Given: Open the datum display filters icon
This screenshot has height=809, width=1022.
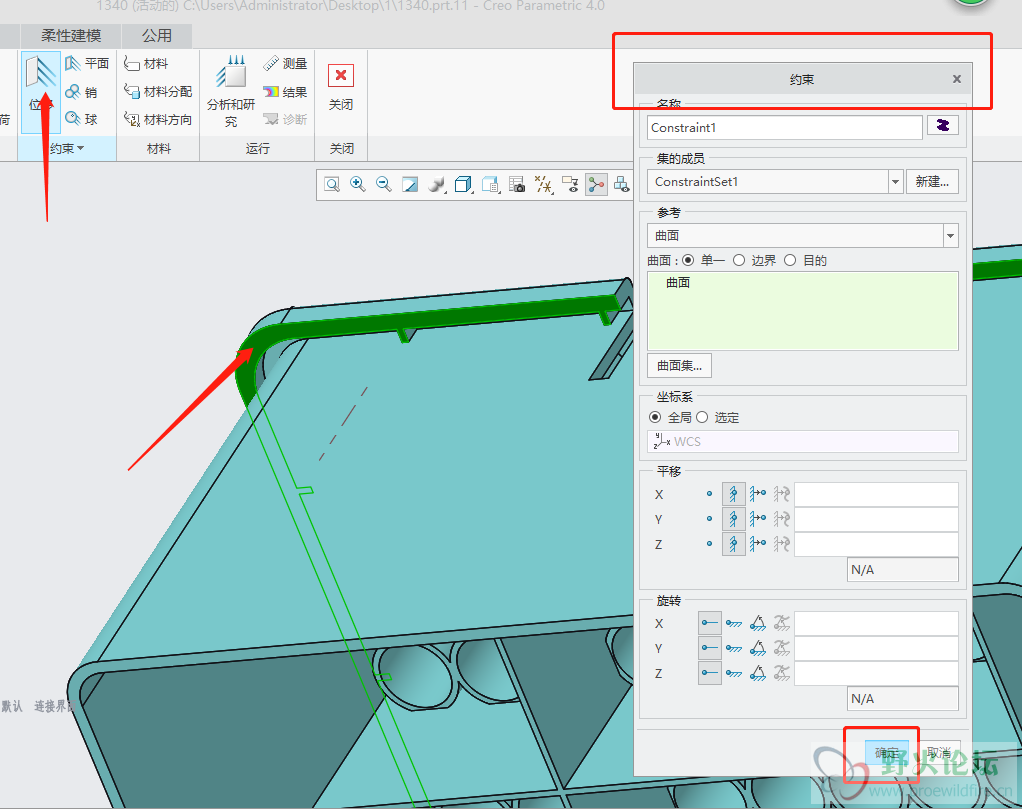Looking at the screenshot, I should 544,184.
